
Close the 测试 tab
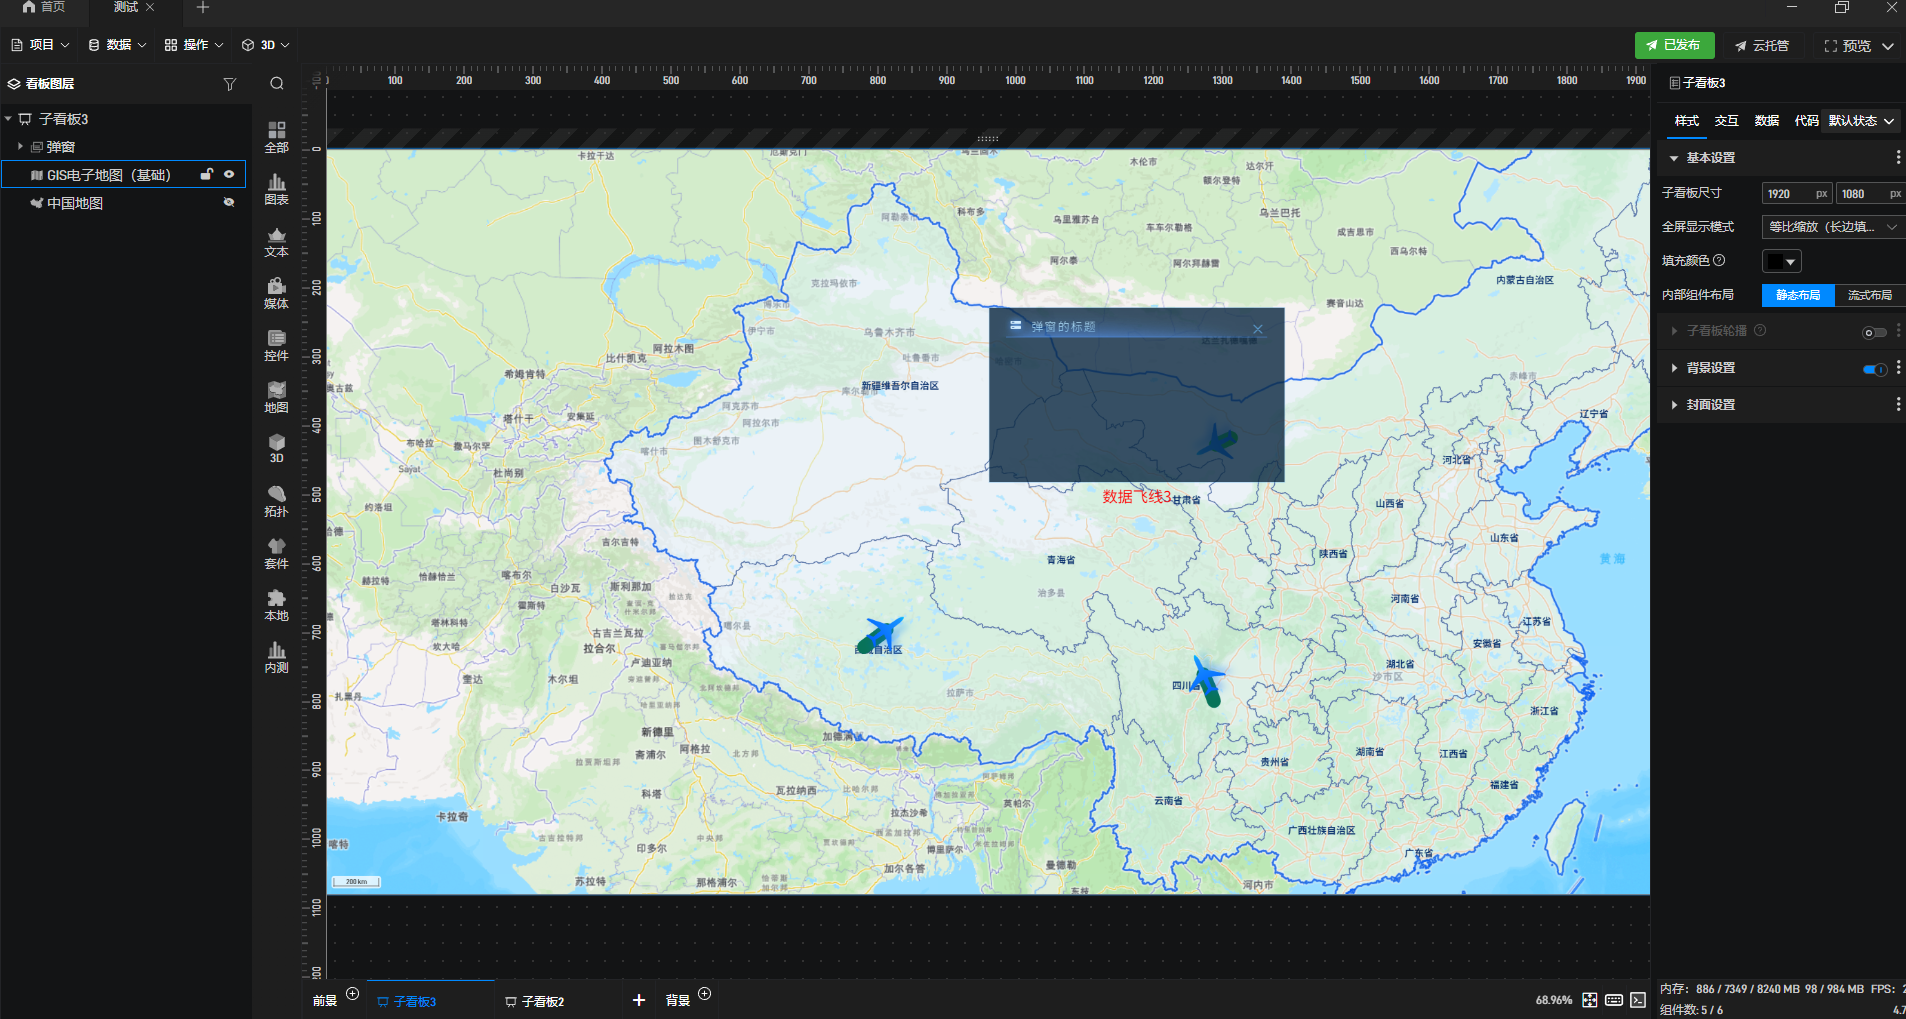(150, 8)
